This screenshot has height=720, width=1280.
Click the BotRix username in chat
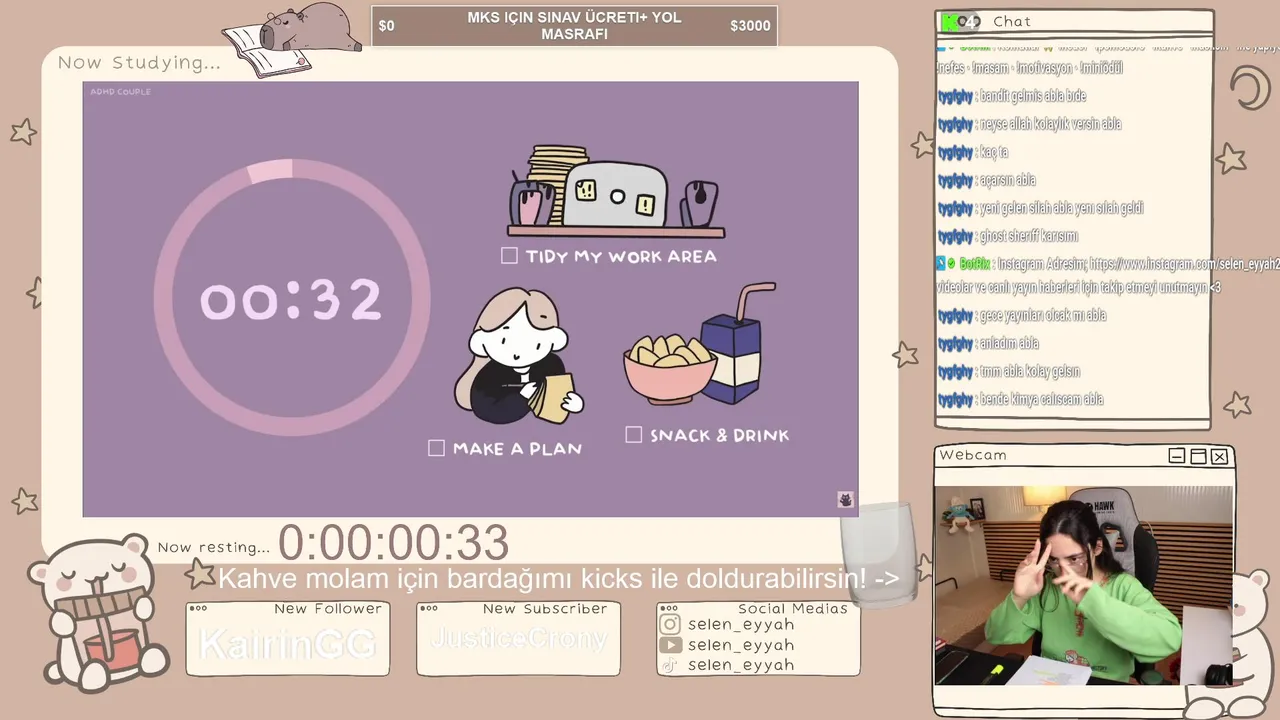974,264
